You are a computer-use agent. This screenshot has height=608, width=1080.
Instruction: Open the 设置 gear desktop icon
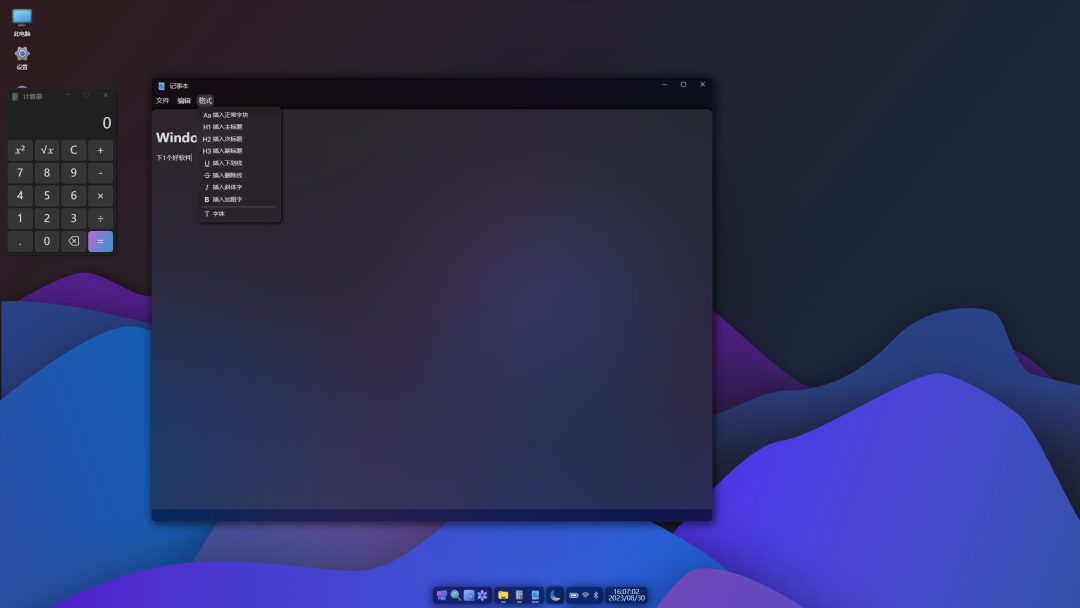tap(22, 58)
